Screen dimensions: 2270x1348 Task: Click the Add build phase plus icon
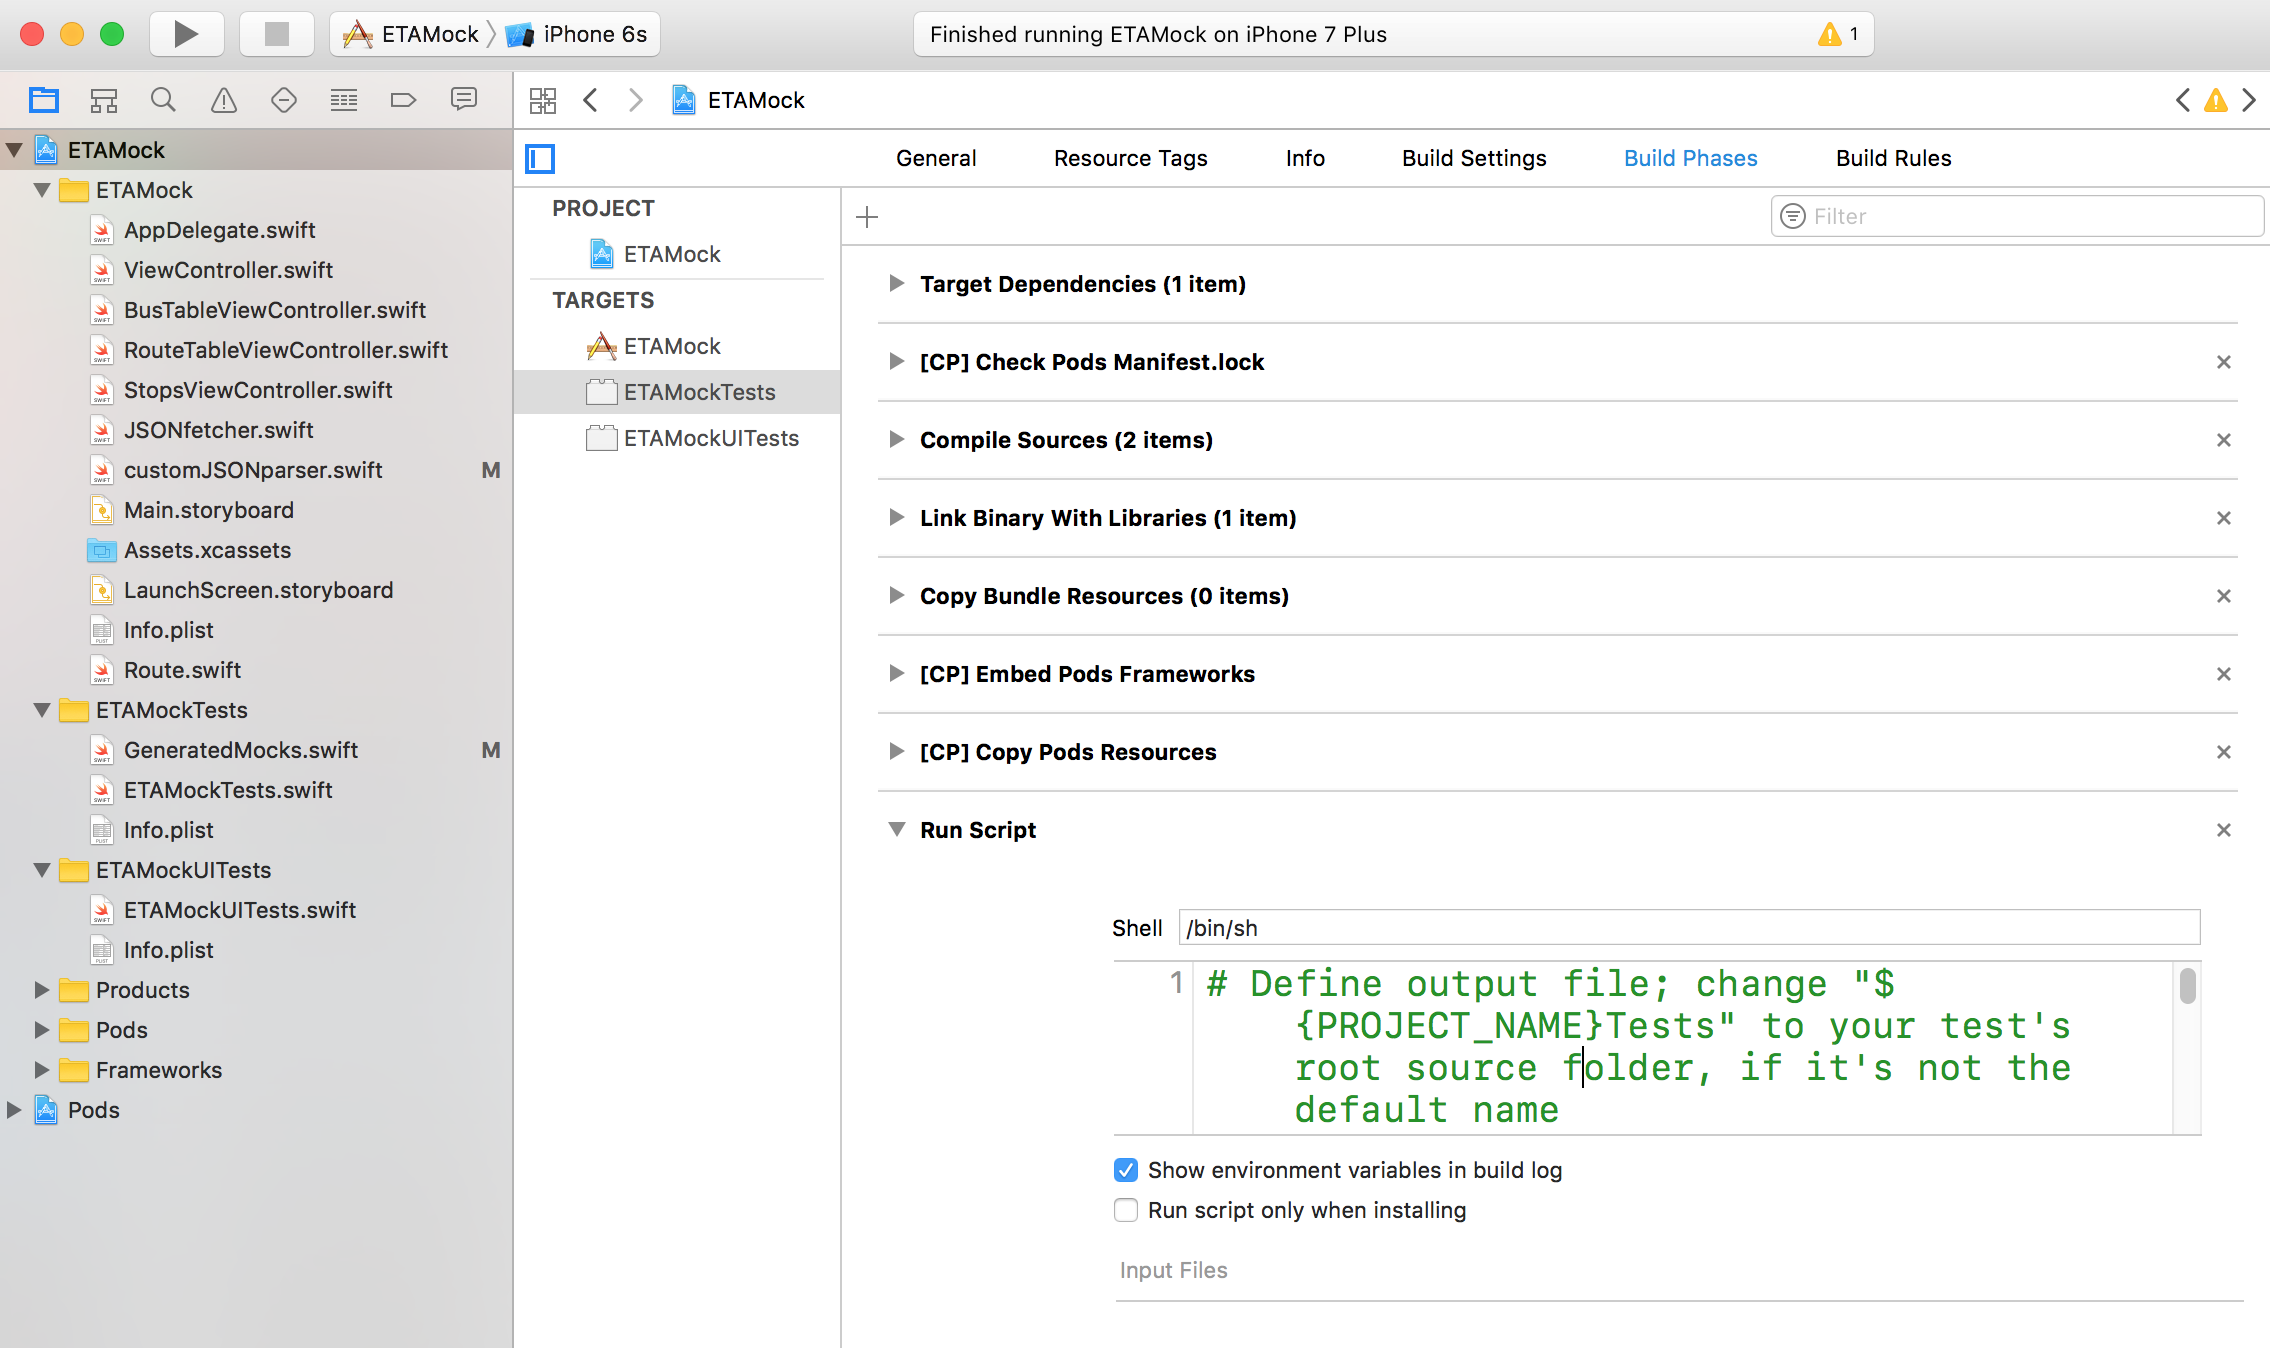[x=867, y=216]
